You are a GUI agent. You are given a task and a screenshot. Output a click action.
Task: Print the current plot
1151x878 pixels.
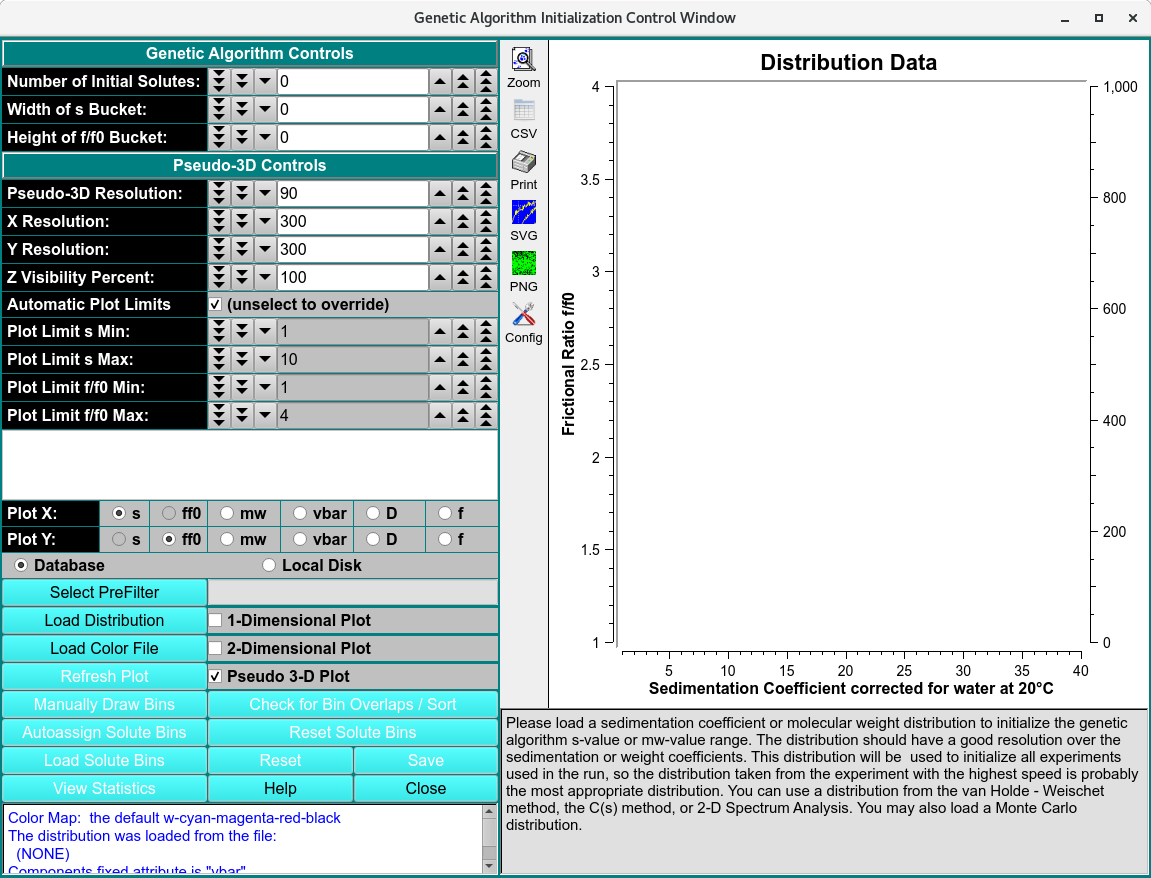click(x=523, y=161)
